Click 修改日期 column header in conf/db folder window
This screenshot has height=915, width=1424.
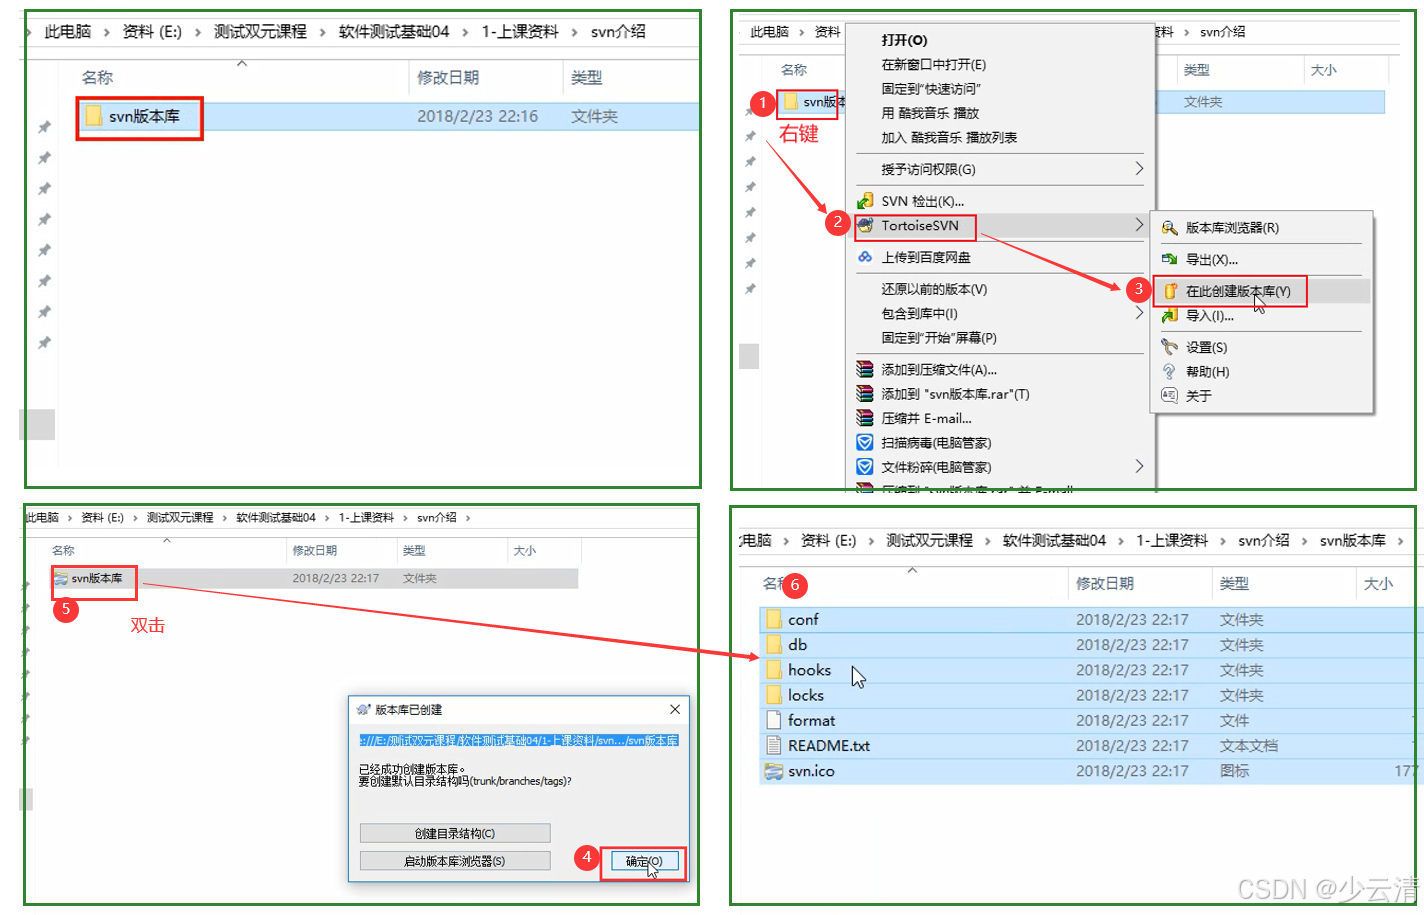1104,583
